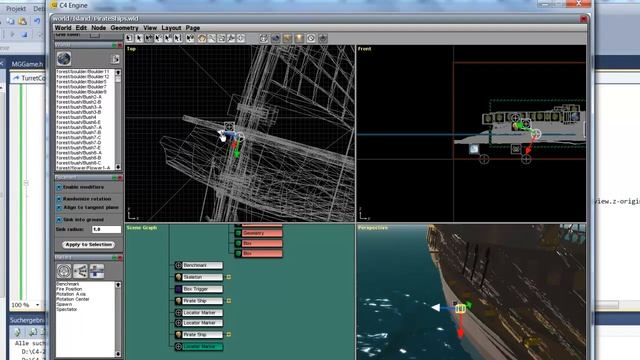
Task: Open the Node menu
Action: coord(98,28)
